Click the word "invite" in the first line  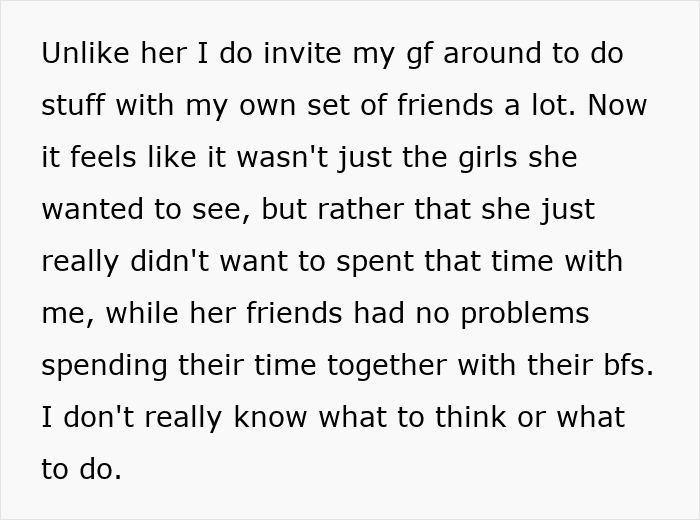(303, 53)
